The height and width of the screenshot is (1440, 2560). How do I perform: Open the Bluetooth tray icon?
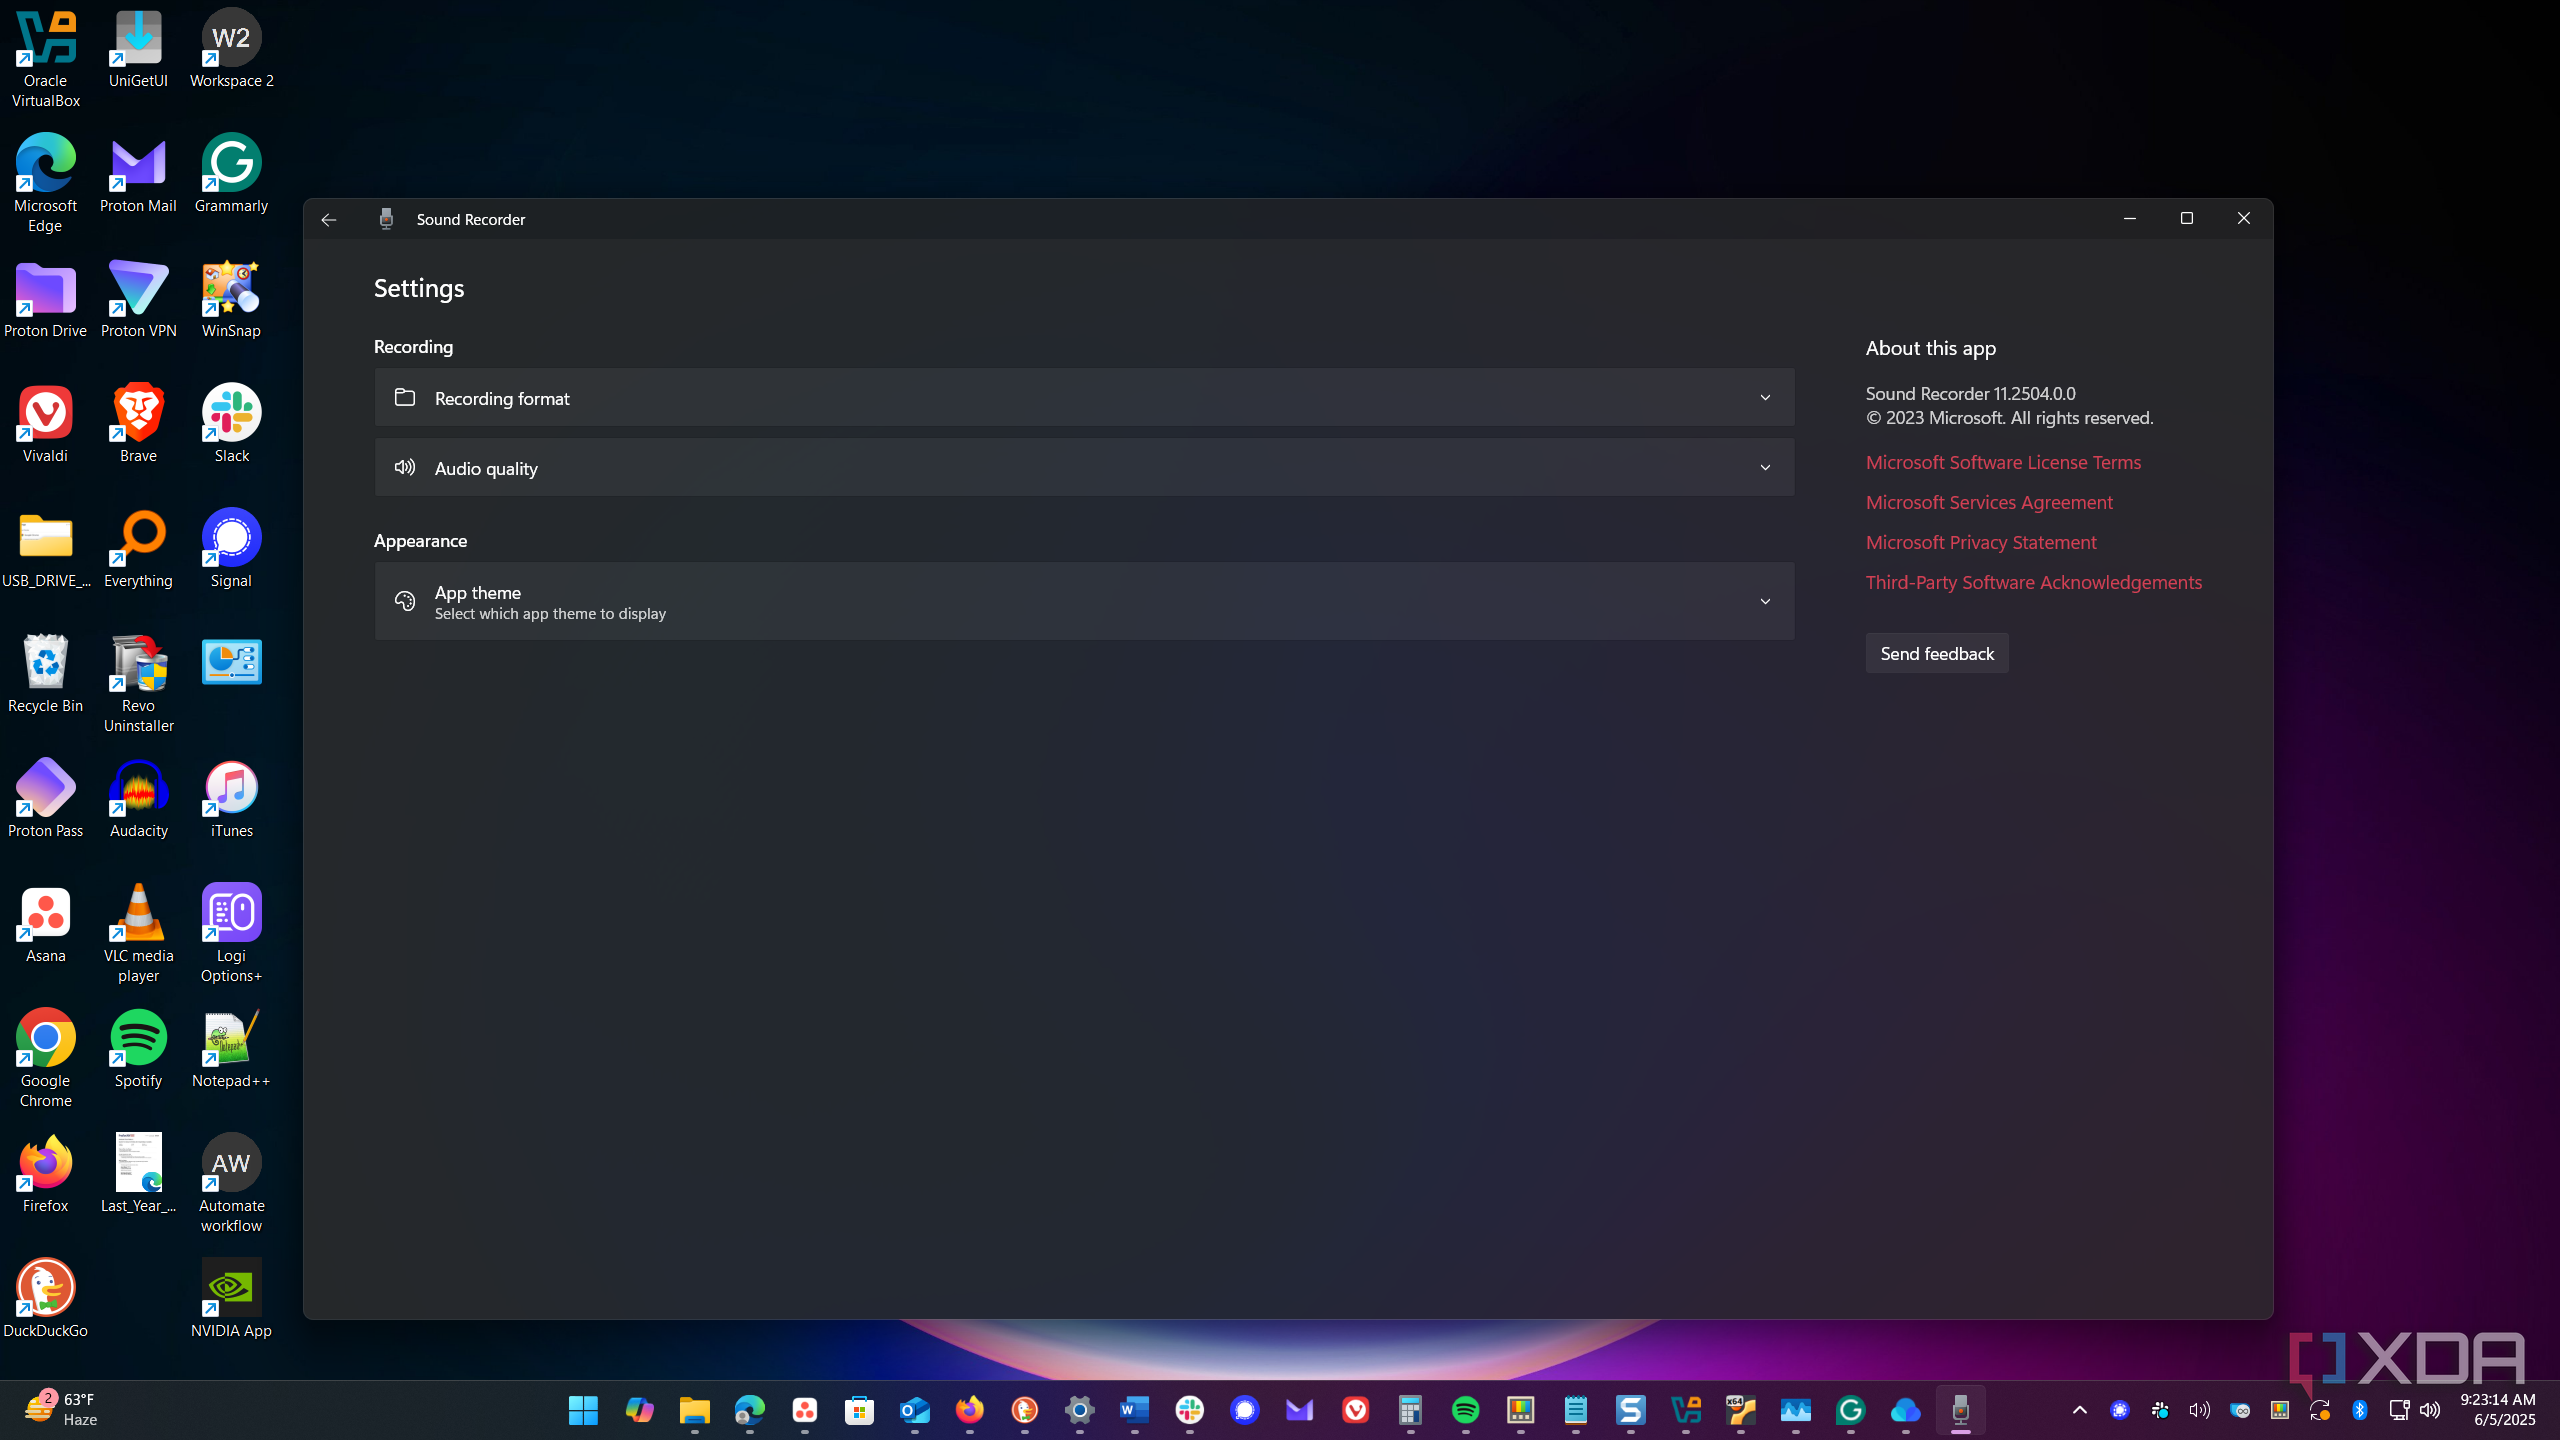[2359, 1410]
